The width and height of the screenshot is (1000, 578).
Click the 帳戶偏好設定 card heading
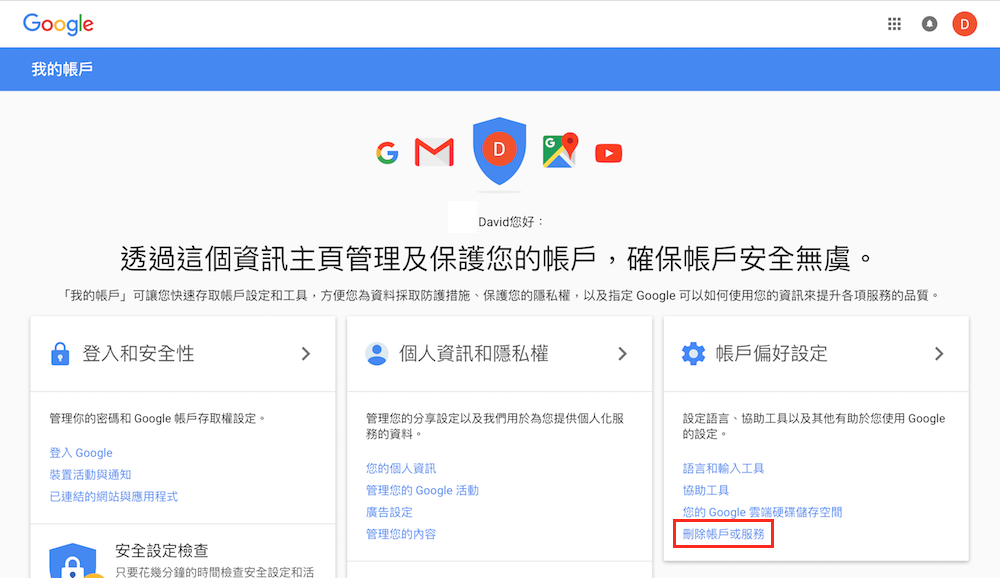(x=771, y=353)
